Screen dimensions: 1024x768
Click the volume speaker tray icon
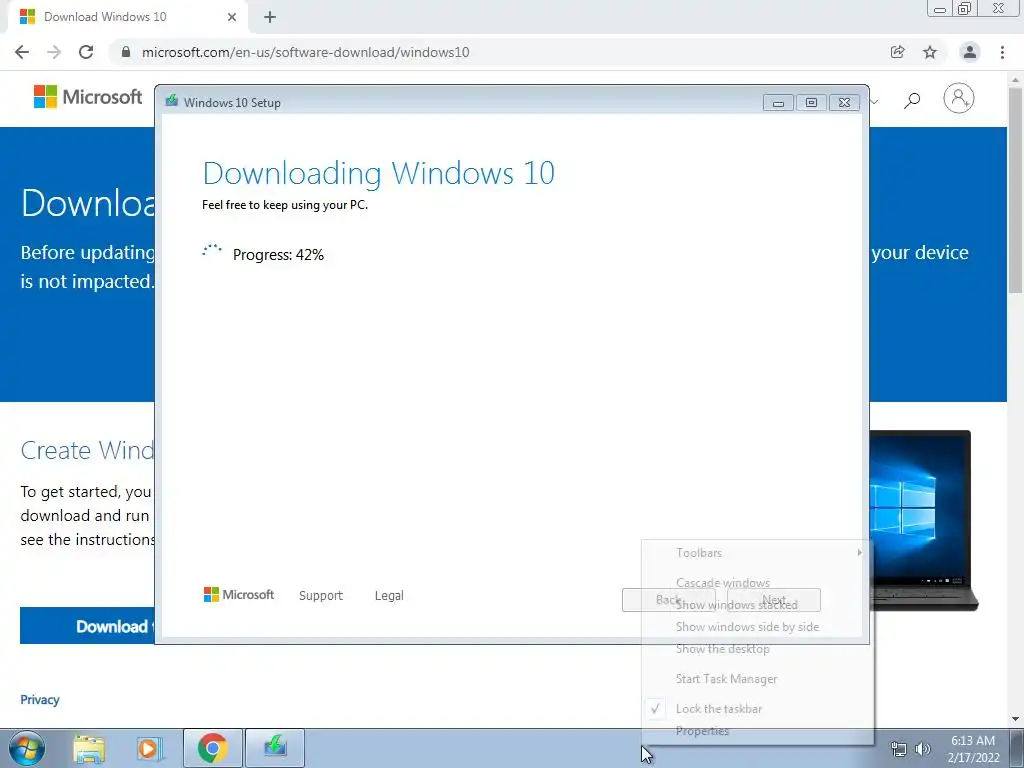(922, 749)
